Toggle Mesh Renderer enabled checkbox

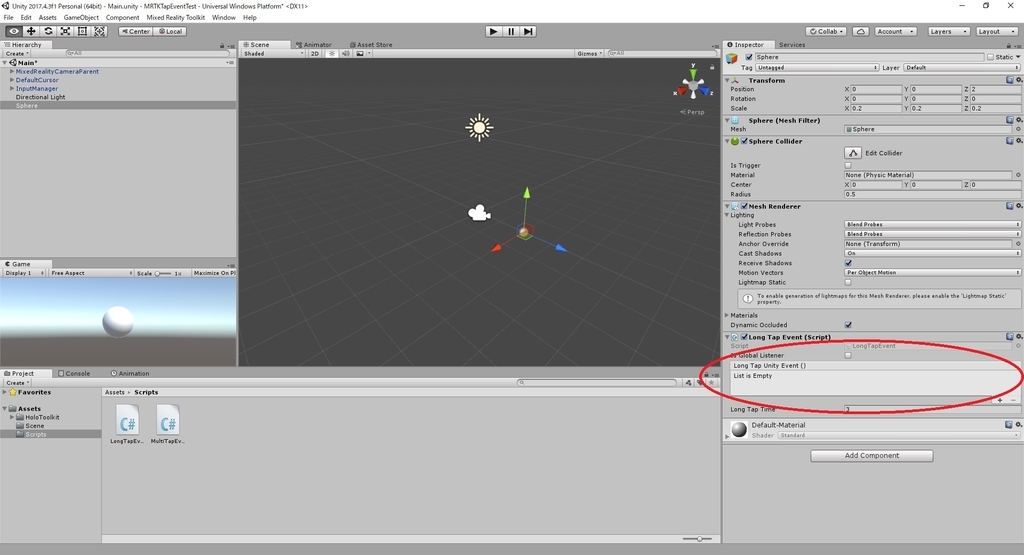click(x=744, y=206)
